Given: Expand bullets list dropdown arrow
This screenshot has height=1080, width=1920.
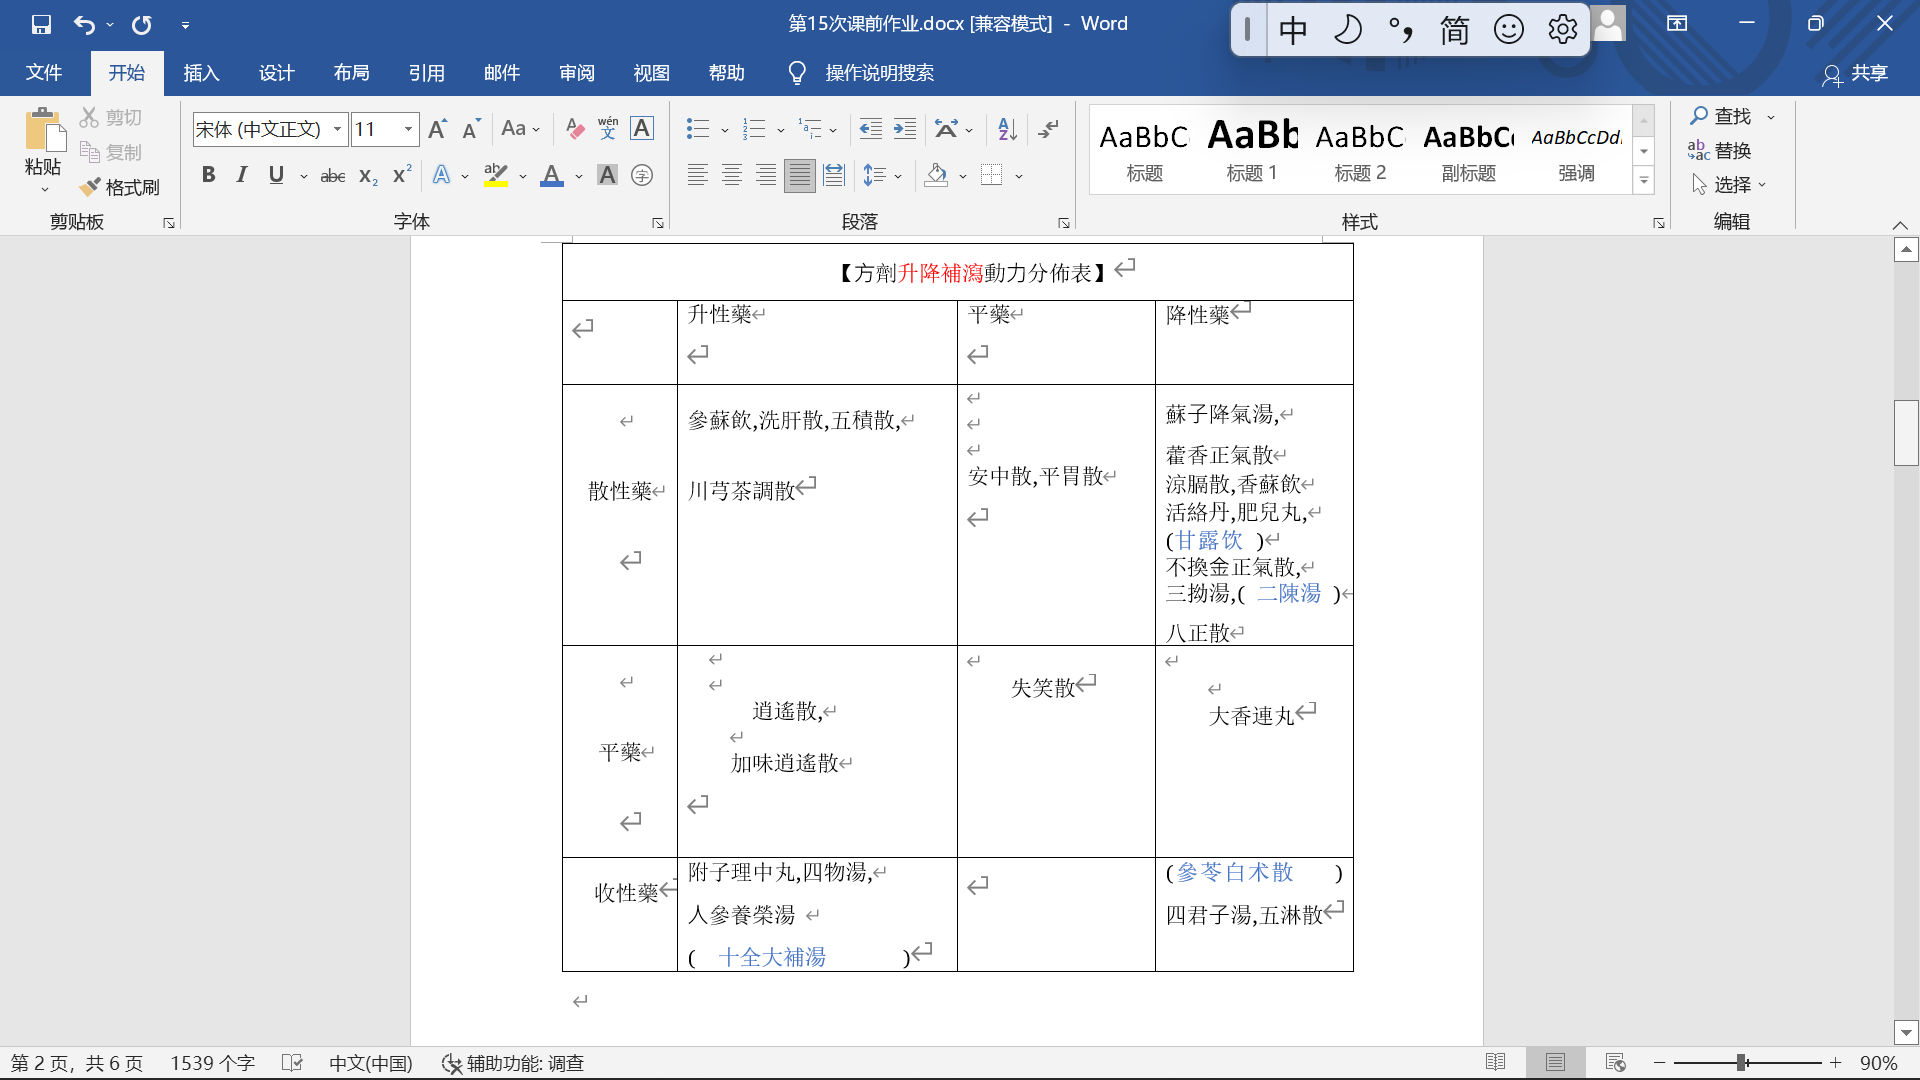Looking at the screenshot, I should click(725, 130).
